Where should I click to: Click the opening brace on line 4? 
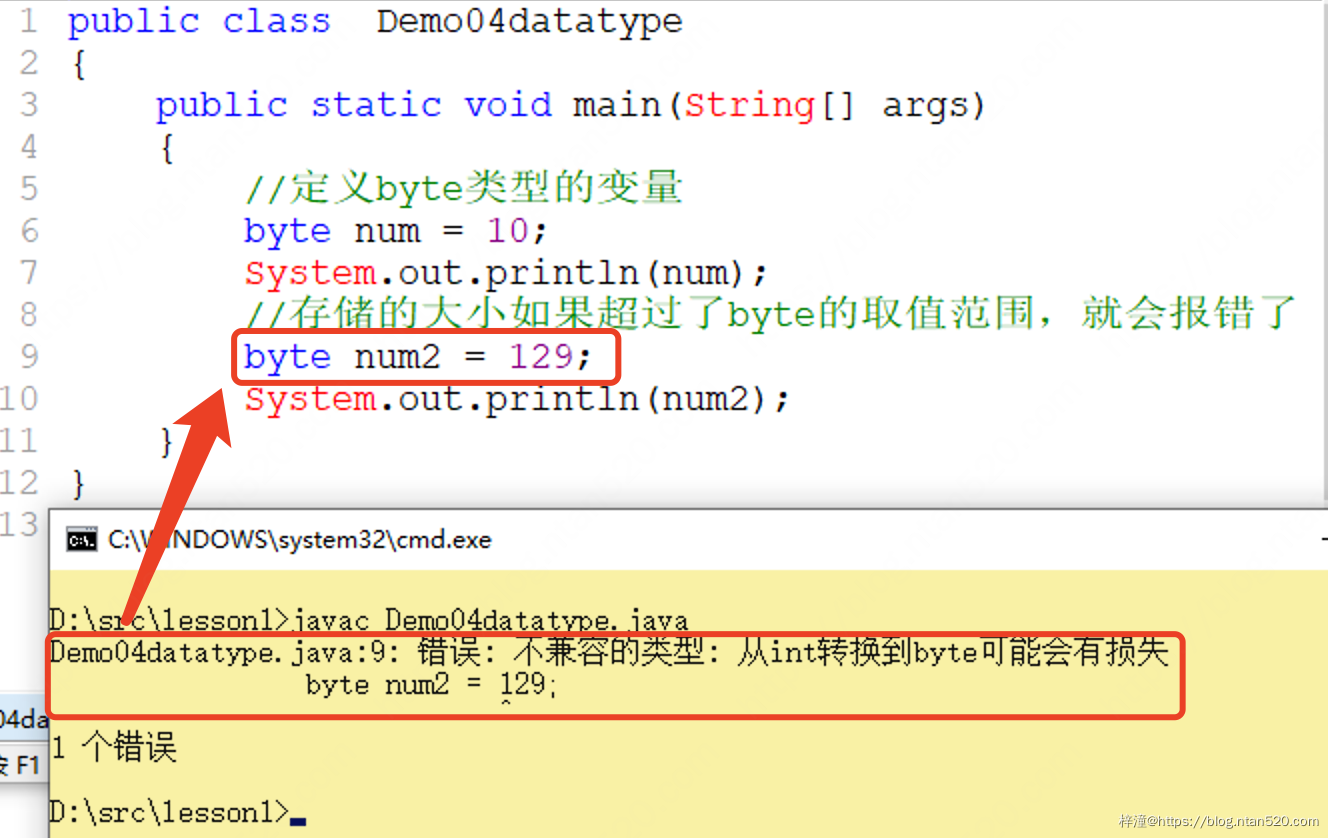(166, 148)
